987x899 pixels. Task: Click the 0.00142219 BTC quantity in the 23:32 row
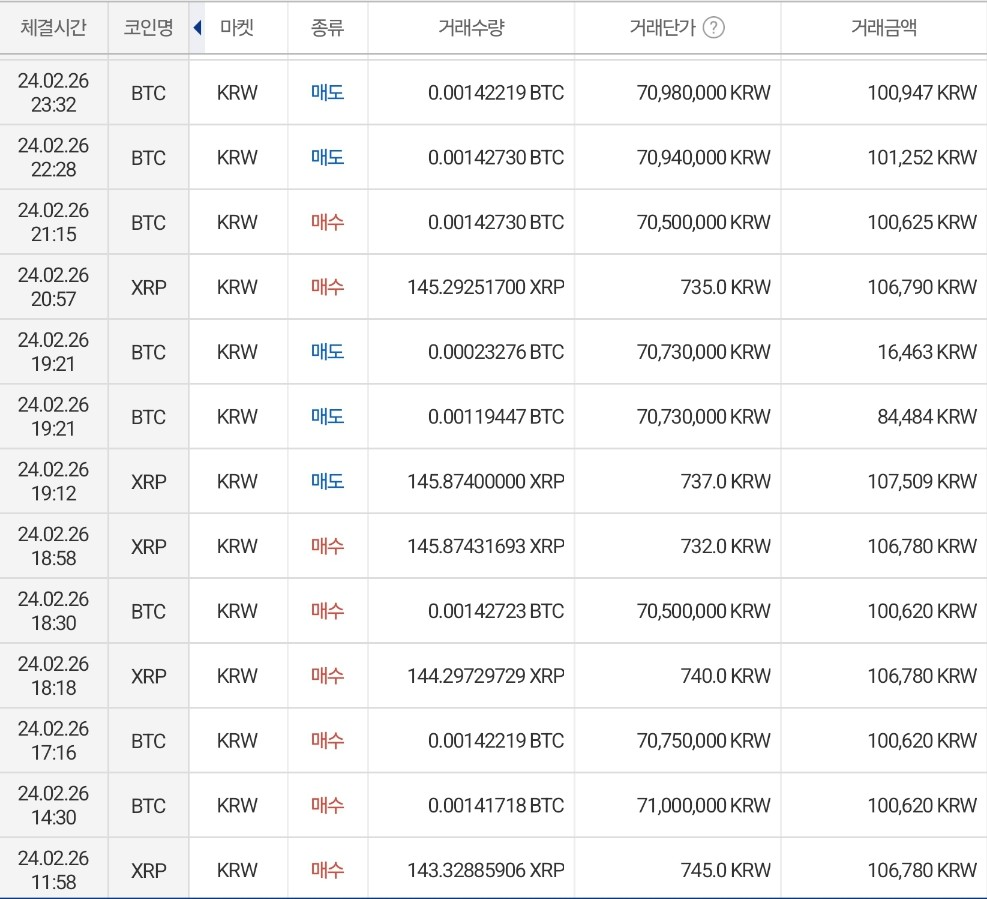click(x=496, y=93)
